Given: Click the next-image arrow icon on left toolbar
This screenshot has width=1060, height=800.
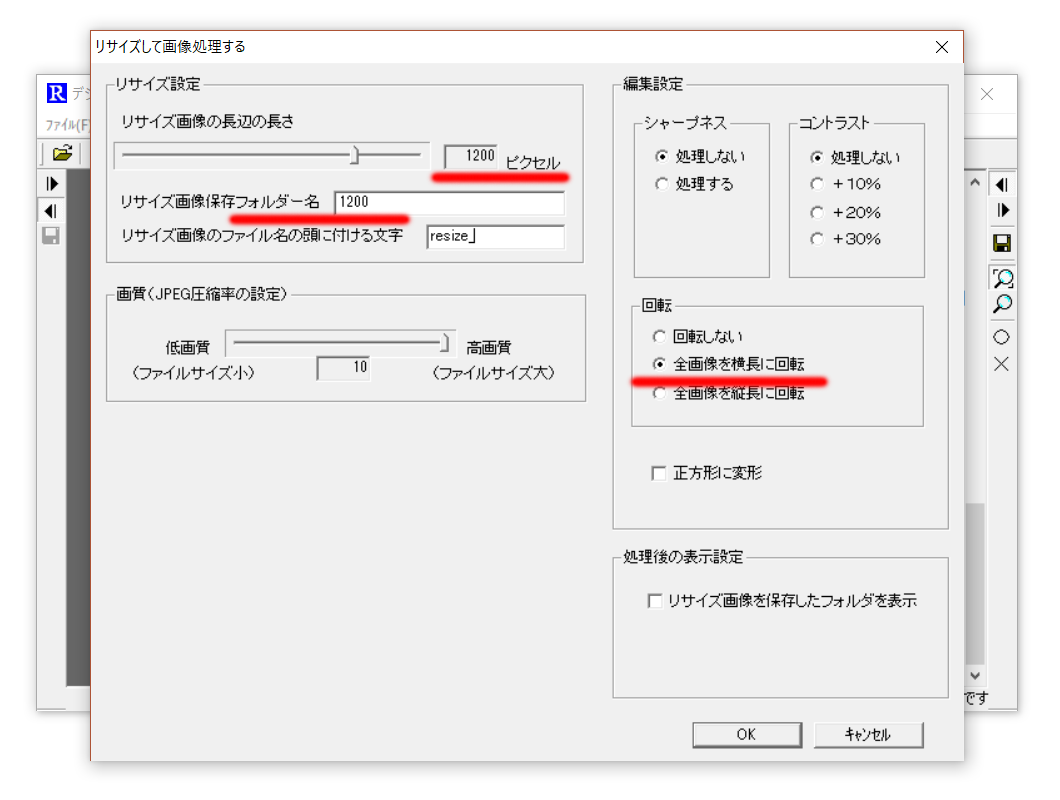Looking at the screenshot, I should [52, 183].
